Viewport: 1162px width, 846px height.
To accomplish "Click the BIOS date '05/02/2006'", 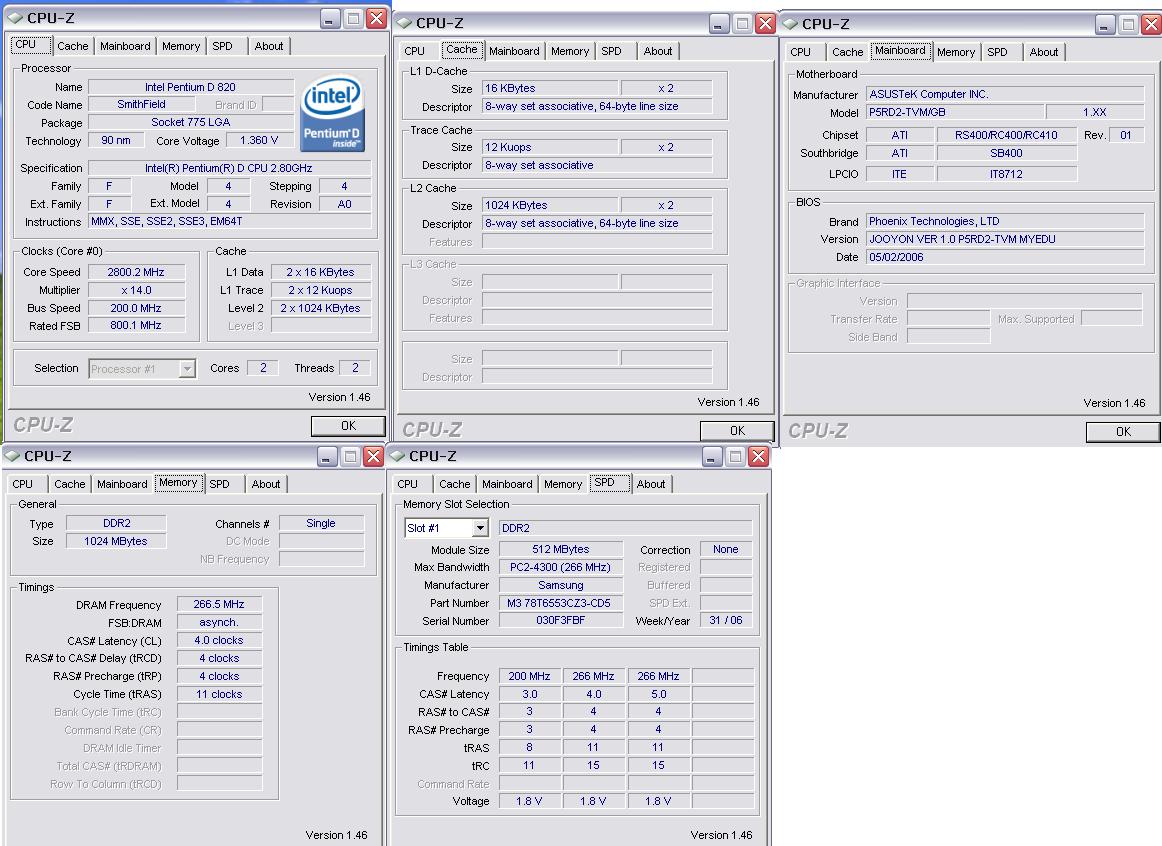I will pyautogui.click(x=1005, y=257).
